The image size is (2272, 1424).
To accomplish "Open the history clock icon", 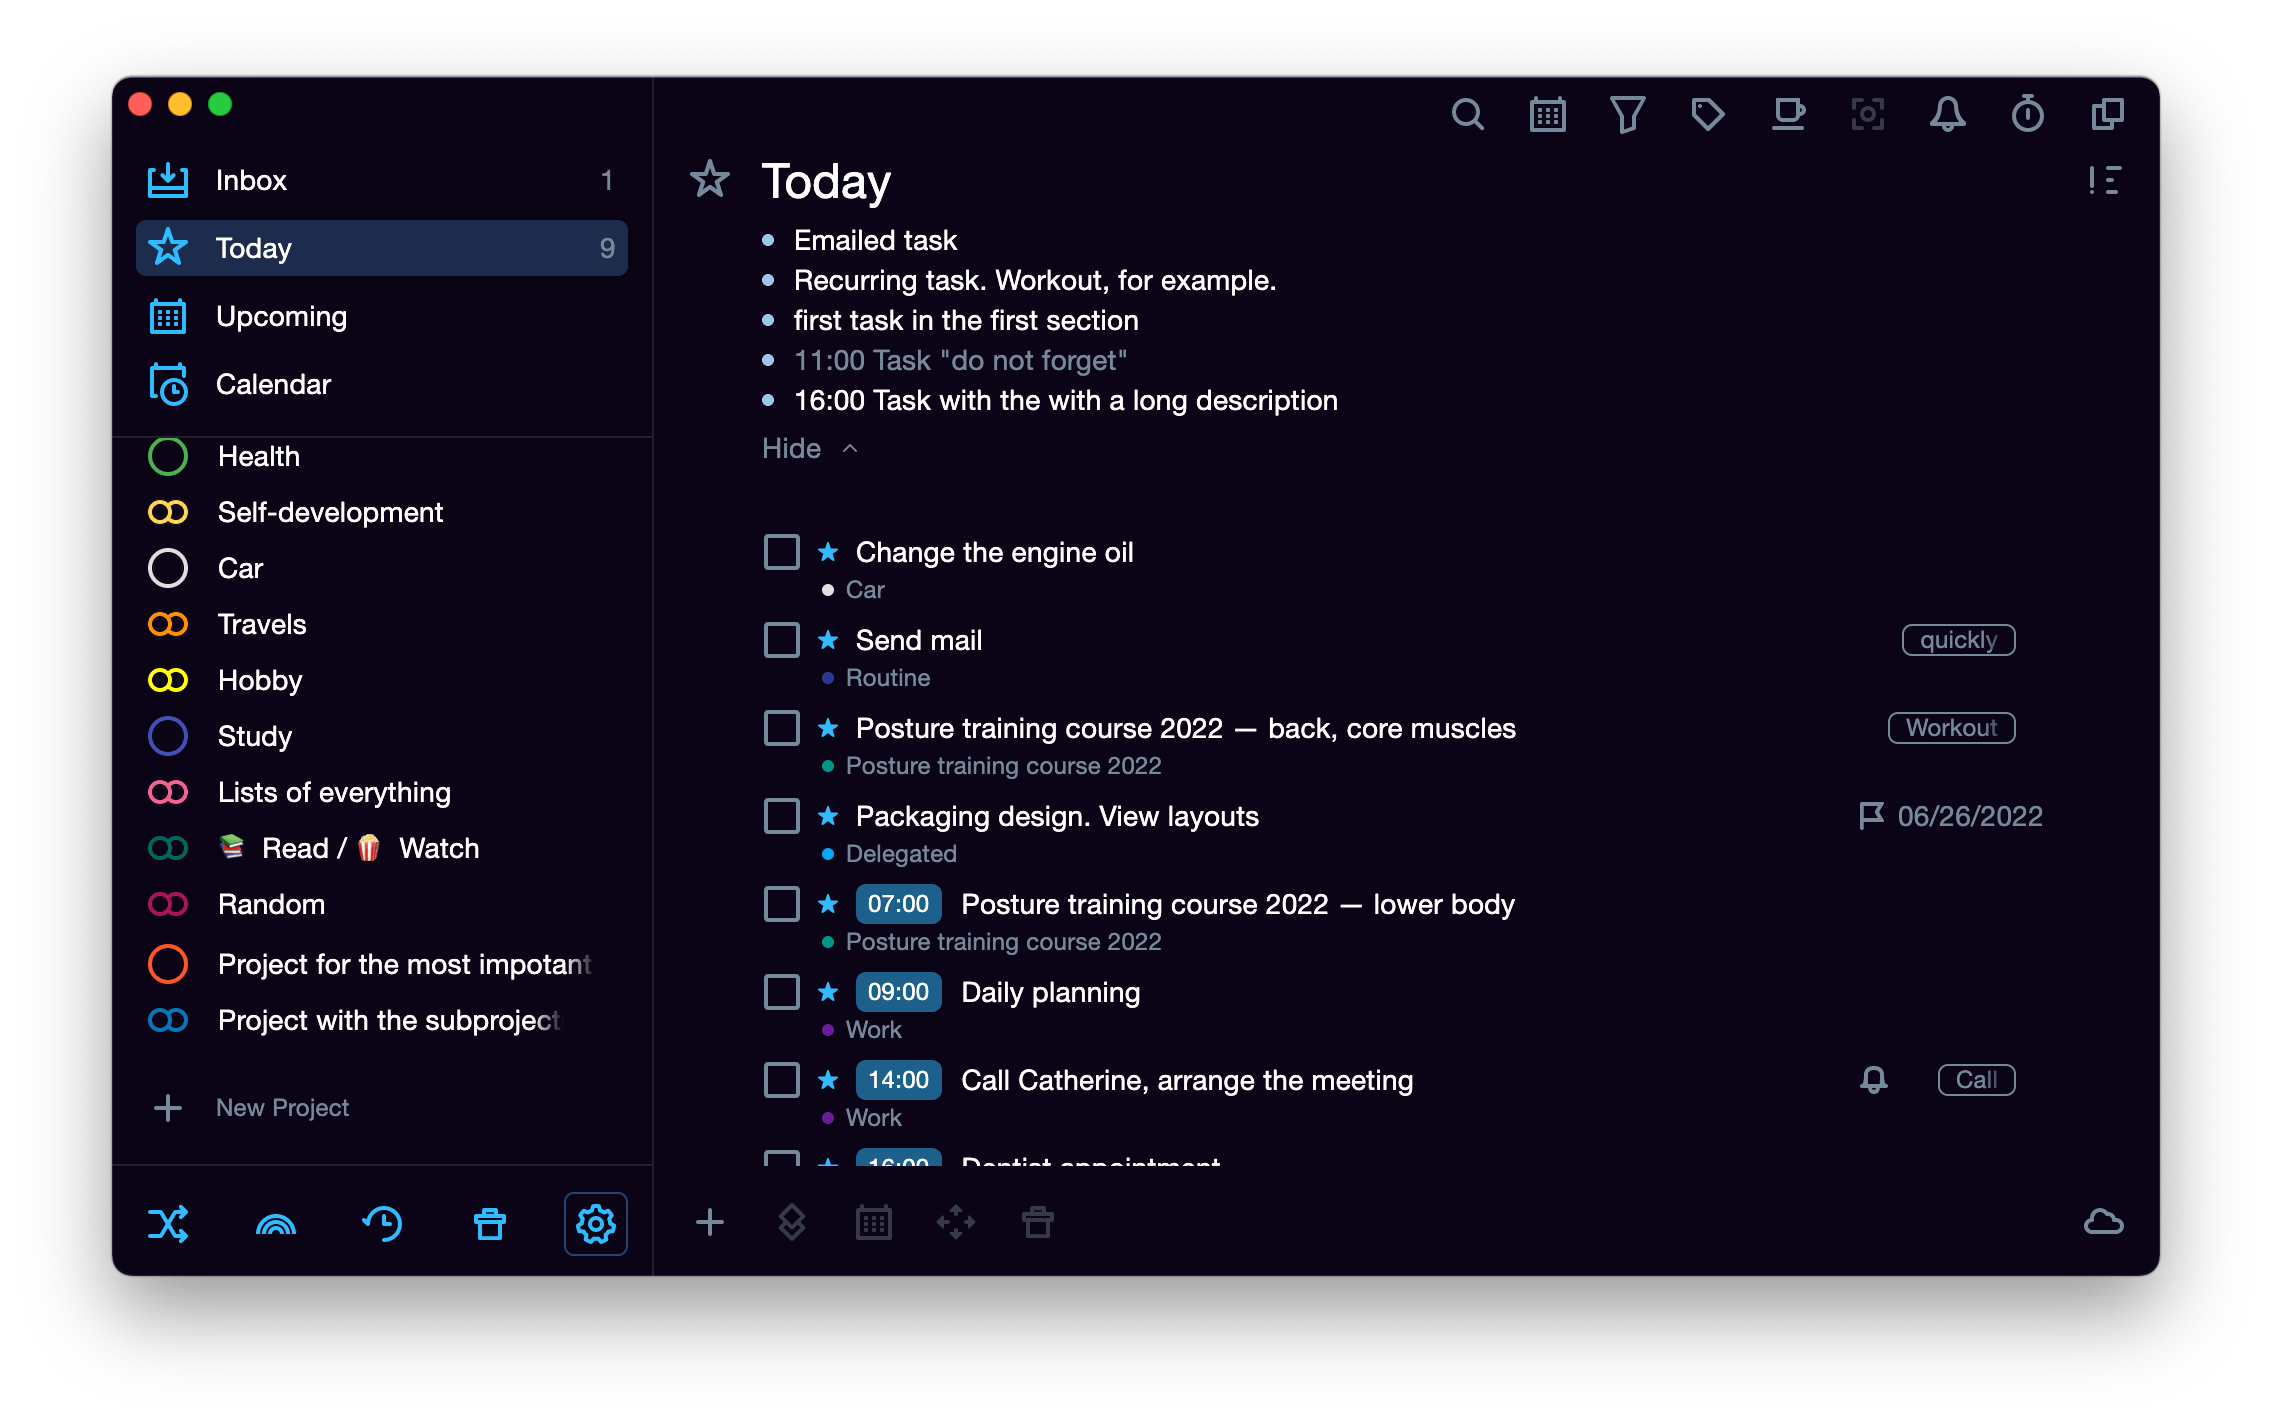I will point(383,1223).
